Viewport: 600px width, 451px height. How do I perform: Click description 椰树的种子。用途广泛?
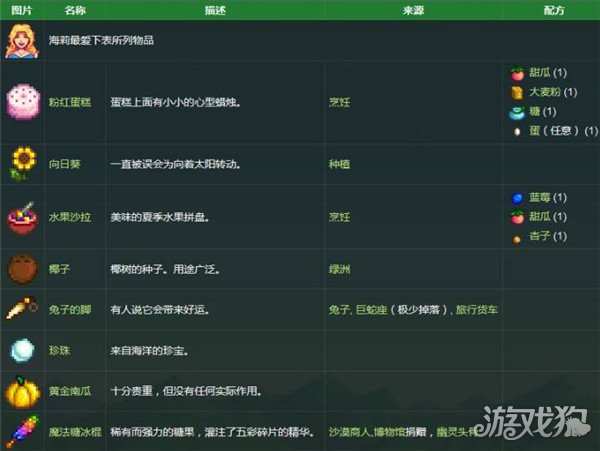point(165,269)
